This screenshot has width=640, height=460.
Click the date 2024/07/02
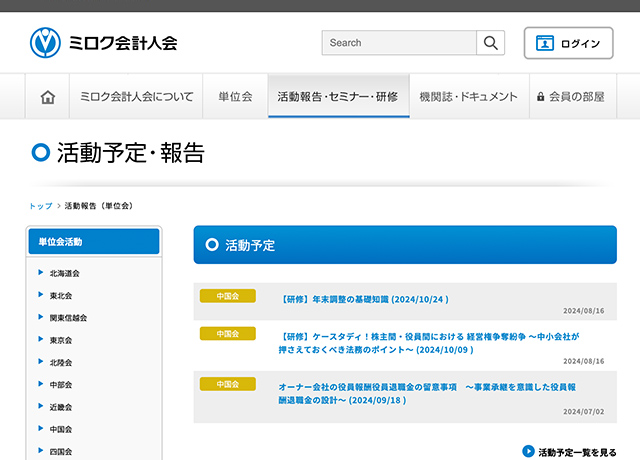pyautogui.click(x=584, y=412)
